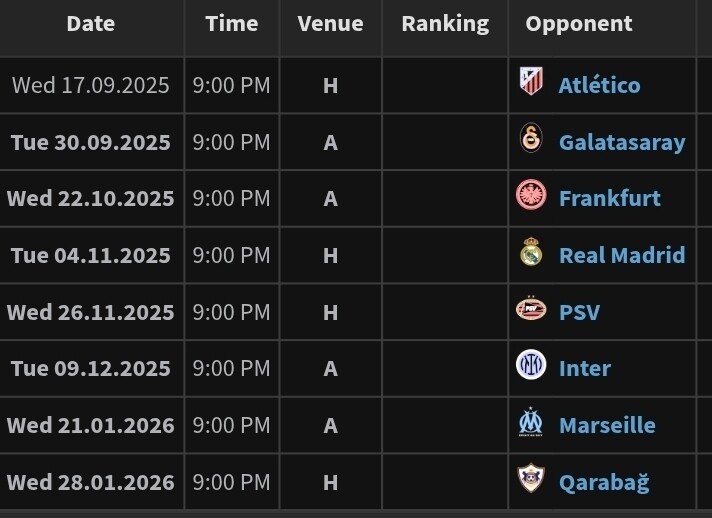This screenshot has width=712, height=518.
Task: Click the Ranking column header
Action: click(445, 24)
